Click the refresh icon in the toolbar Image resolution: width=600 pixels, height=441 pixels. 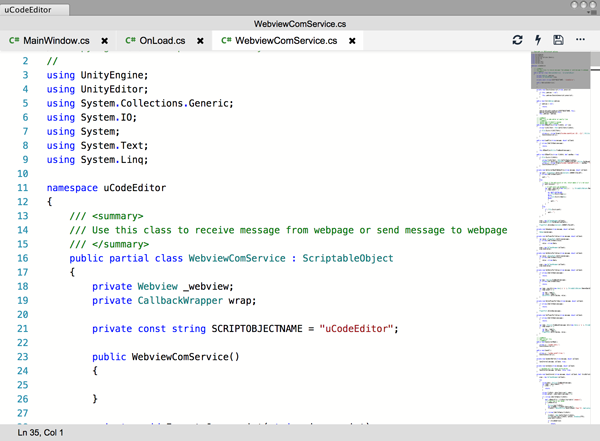coord(517,40)
